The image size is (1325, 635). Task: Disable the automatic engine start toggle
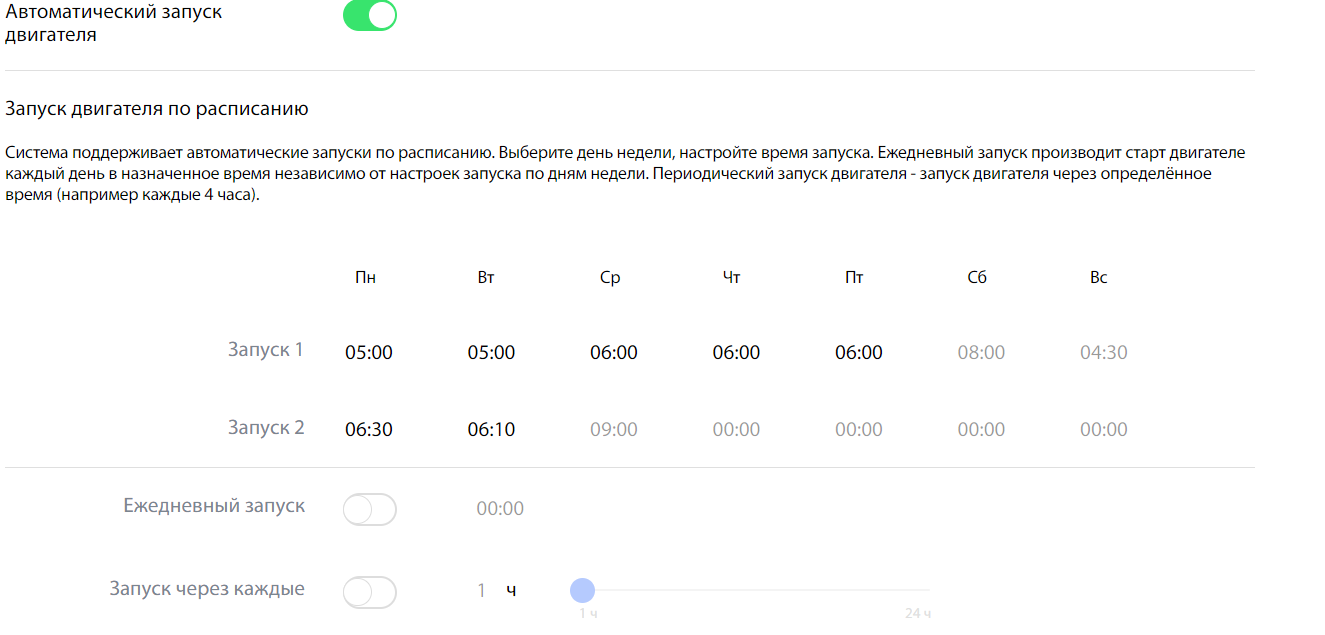(x=370, y=16)
